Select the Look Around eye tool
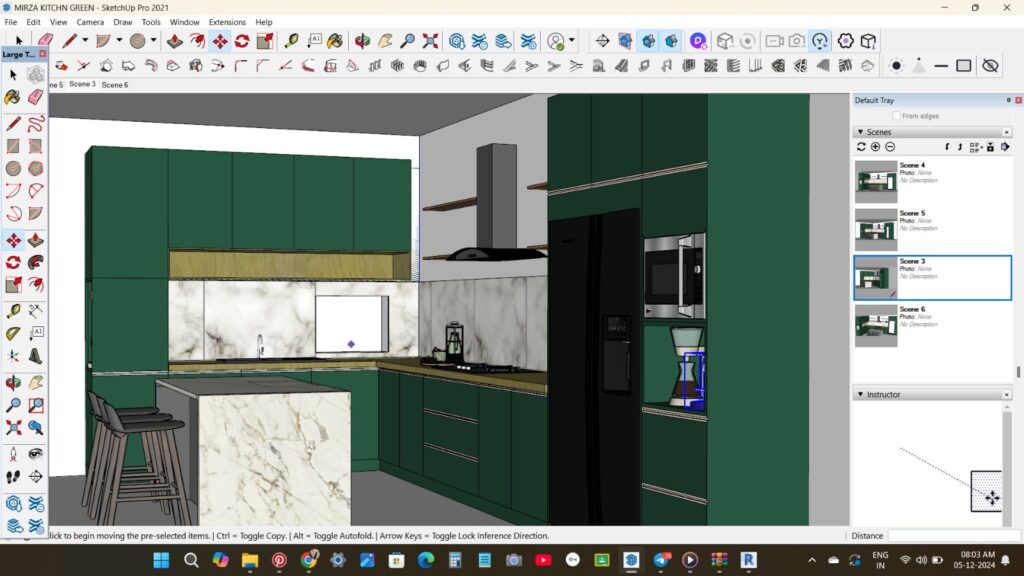1024x576 pixels. [x=36, y=454]
